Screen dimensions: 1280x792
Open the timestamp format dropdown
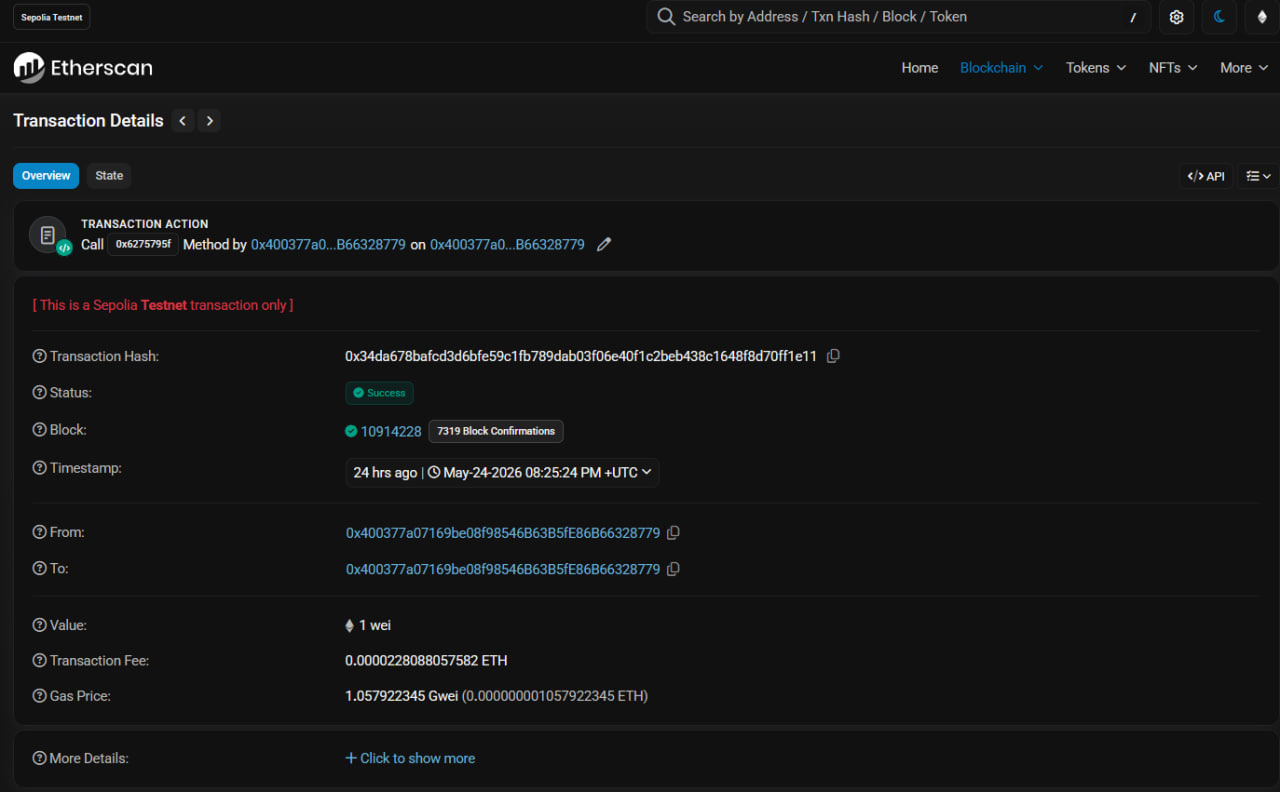tap(502, 473)
